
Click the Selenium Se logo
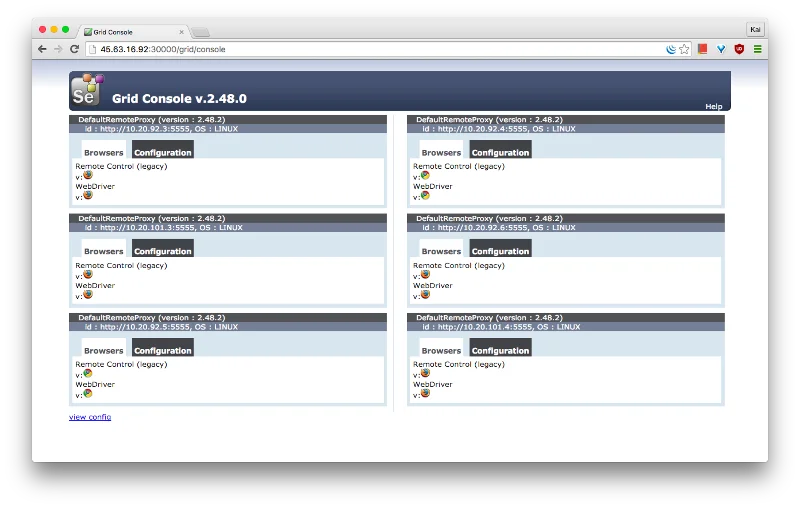tap(86, 90)
